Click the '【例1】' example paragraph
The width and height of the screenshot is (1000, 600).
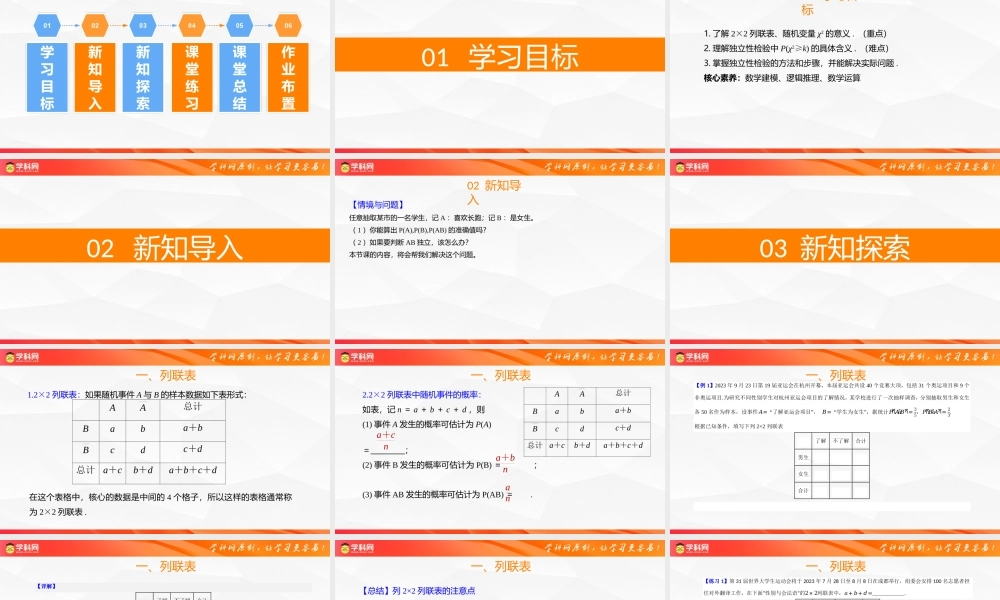[x=832, y=406]
